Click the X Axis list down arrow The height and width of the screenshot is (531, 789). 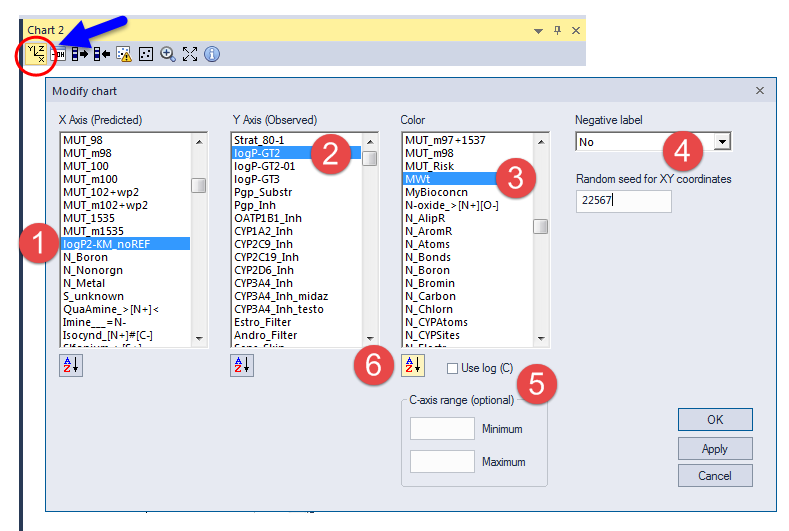(x=199, y=339)
